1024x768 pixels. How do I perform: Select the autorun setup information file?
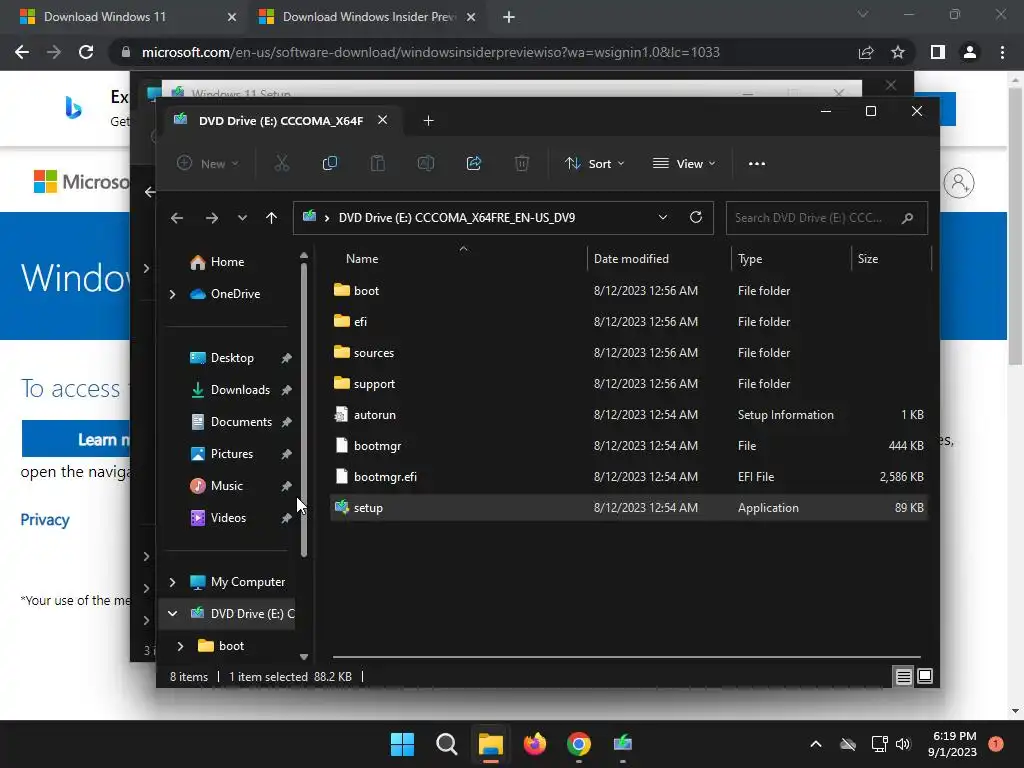point(628,415)
